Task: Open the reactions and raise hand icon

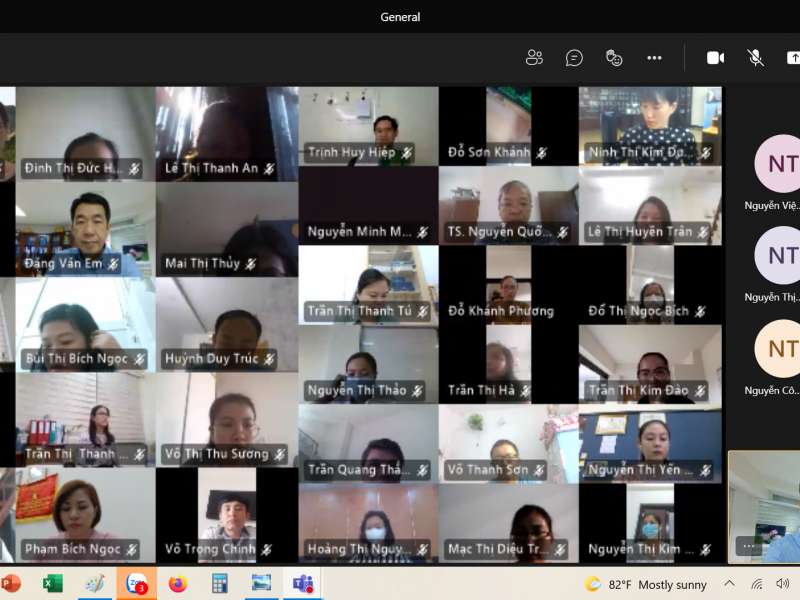Action: pos(614,58)
